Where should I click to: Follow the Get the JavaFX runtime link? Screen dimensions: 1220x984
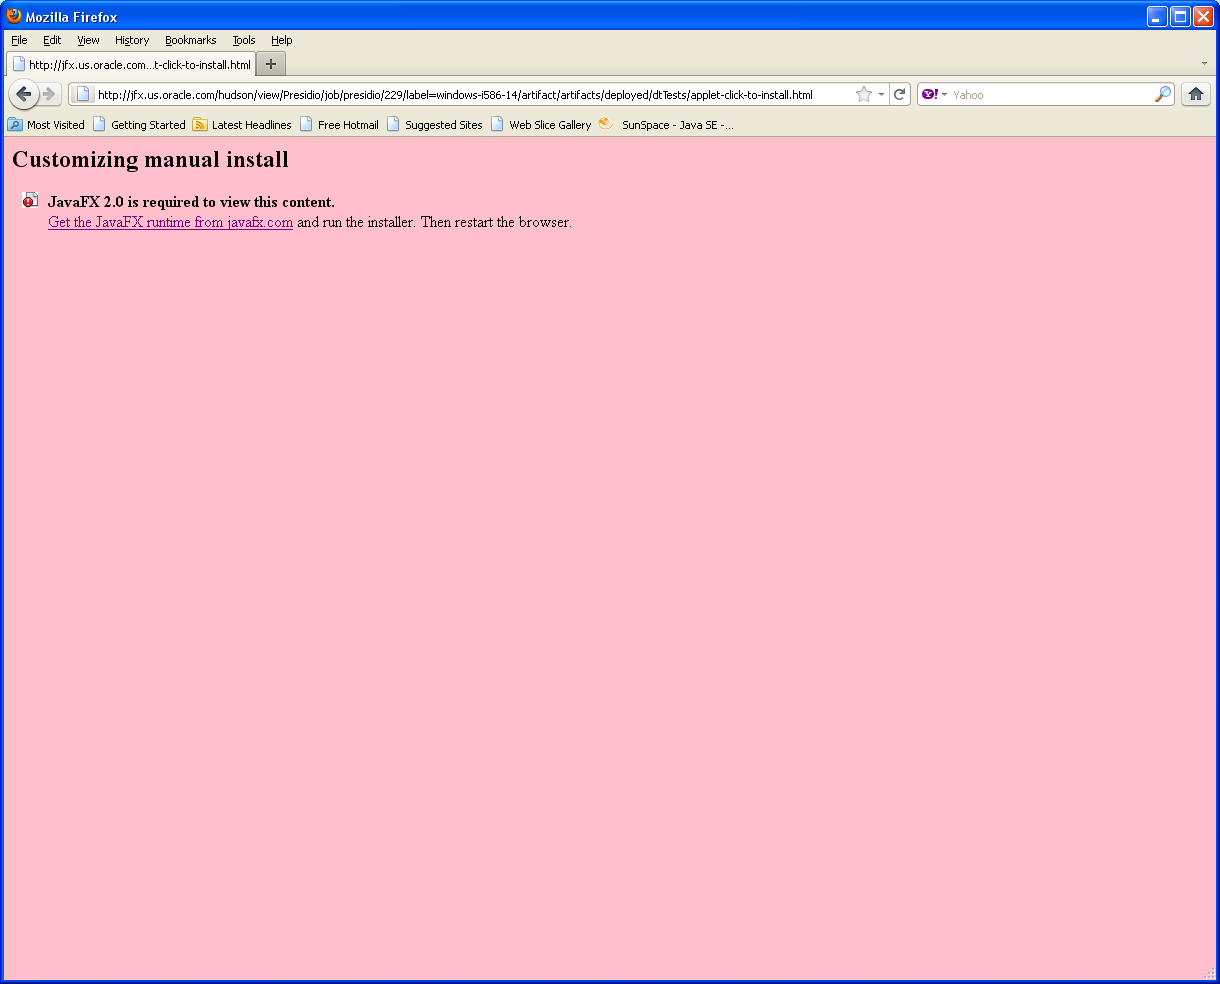170,222
